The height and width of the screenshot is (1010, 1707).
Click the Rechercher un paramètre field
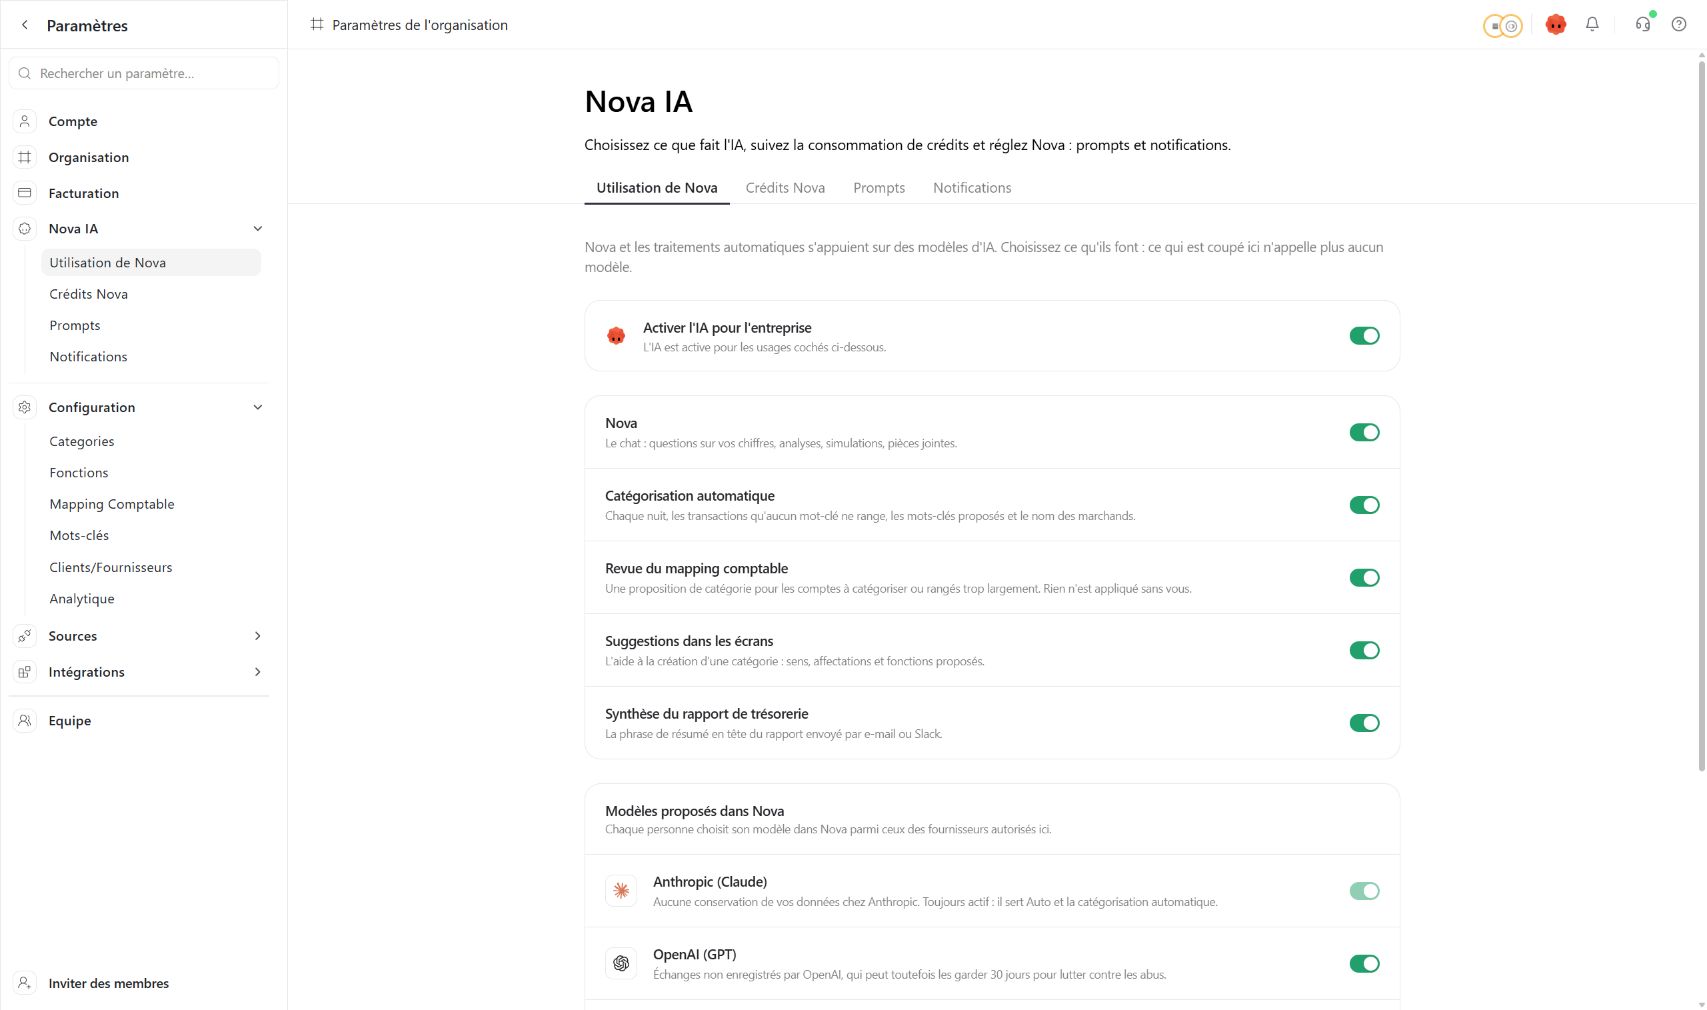[144, 73]
